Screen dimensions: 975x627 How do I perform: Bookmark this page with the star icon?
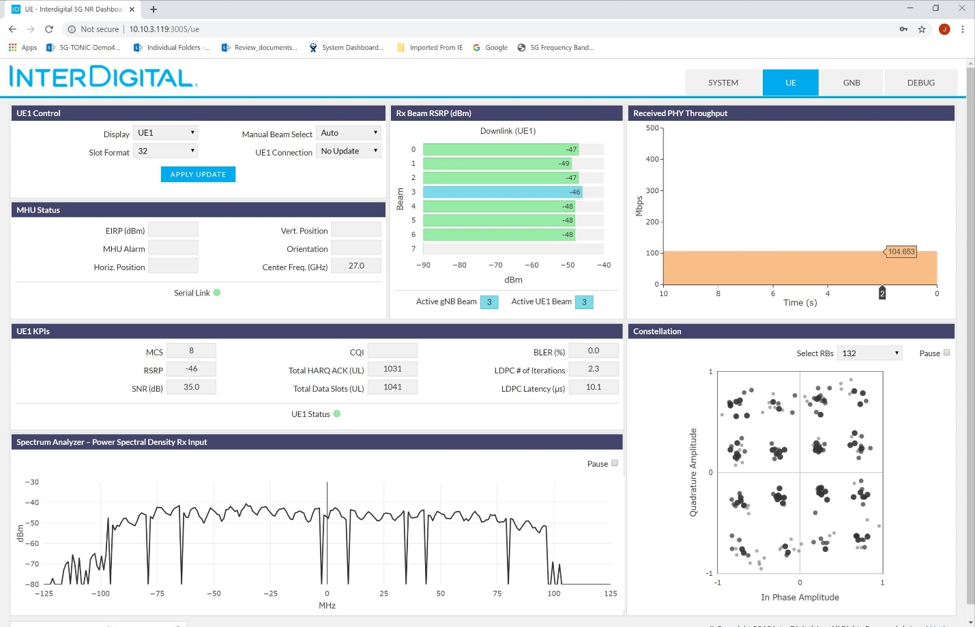pyautogui.click(x=922, y=29)
